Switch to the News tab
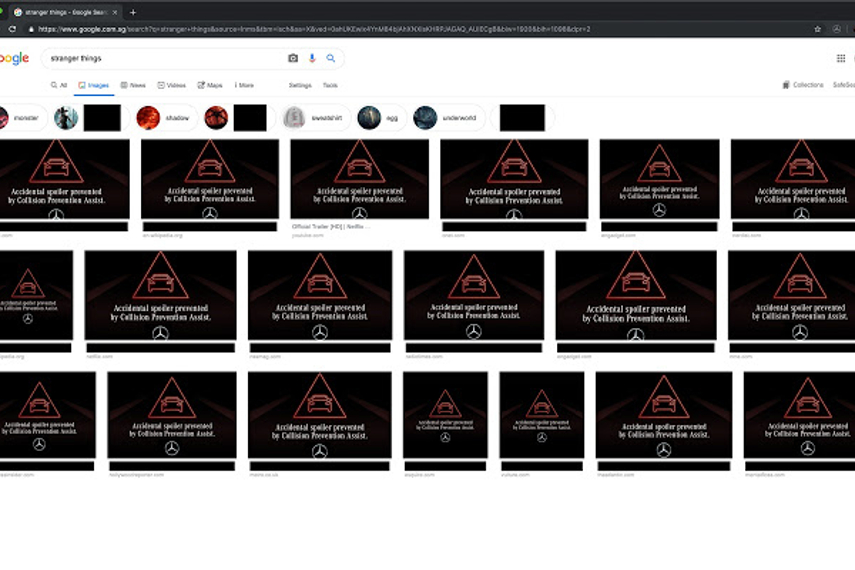This screenshot has width=855, height=570. pyautogui.click(x=133, y=86)
